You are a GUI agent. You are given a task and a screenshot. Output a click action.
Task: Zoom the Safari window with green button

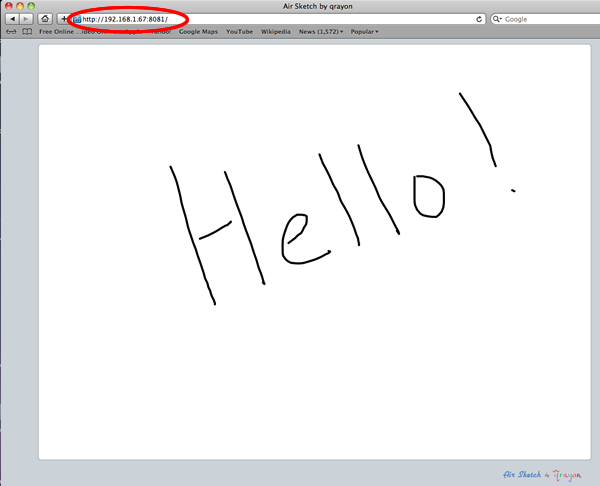(31, 6)
